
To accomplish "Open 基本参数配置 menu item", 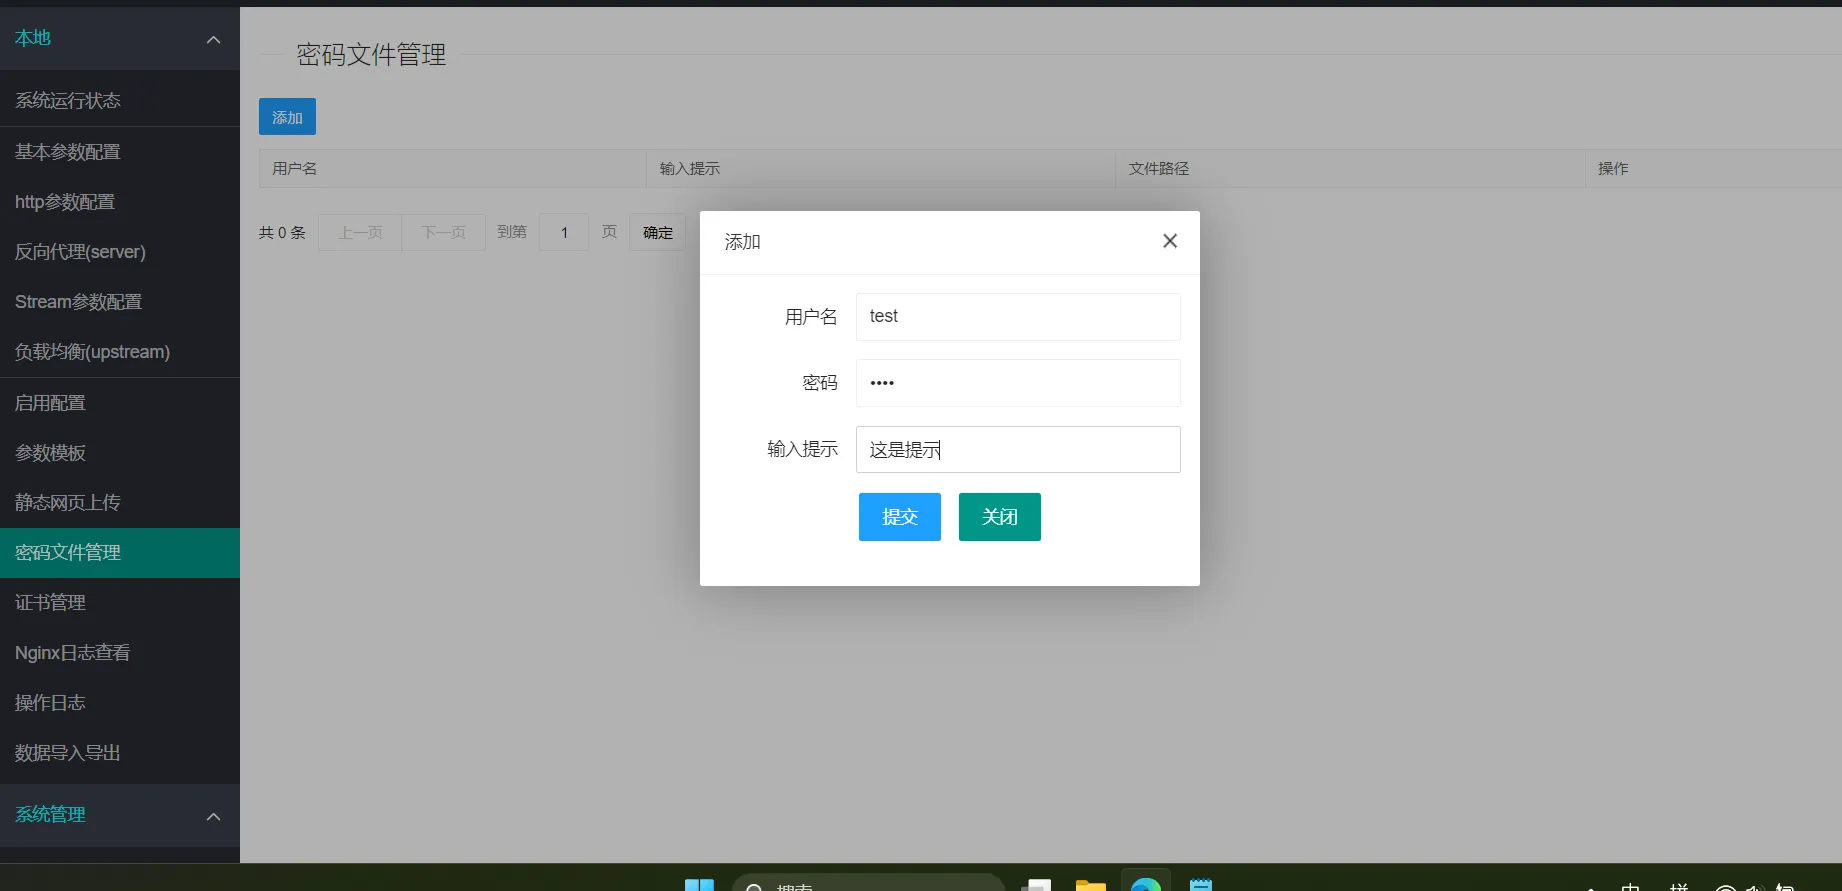I will [120, 152].
